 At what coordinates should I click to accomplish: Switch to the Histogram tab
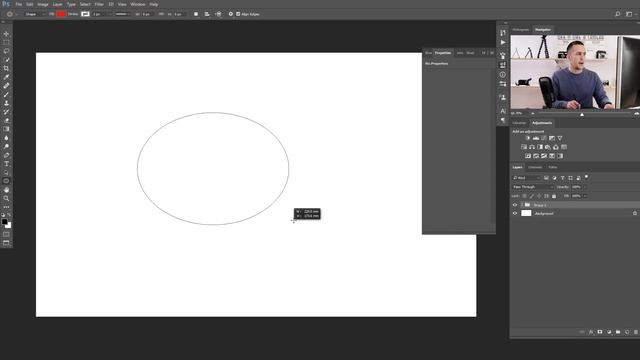click(x=520, y=30)
